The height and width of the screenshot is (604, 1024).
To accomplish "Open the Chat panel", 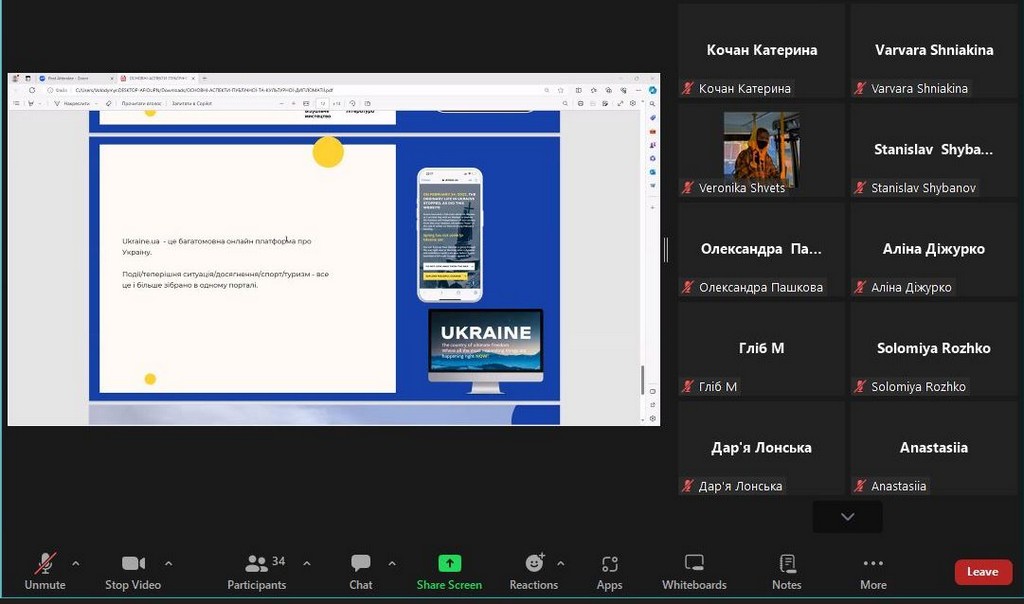I will pos(361,571).
